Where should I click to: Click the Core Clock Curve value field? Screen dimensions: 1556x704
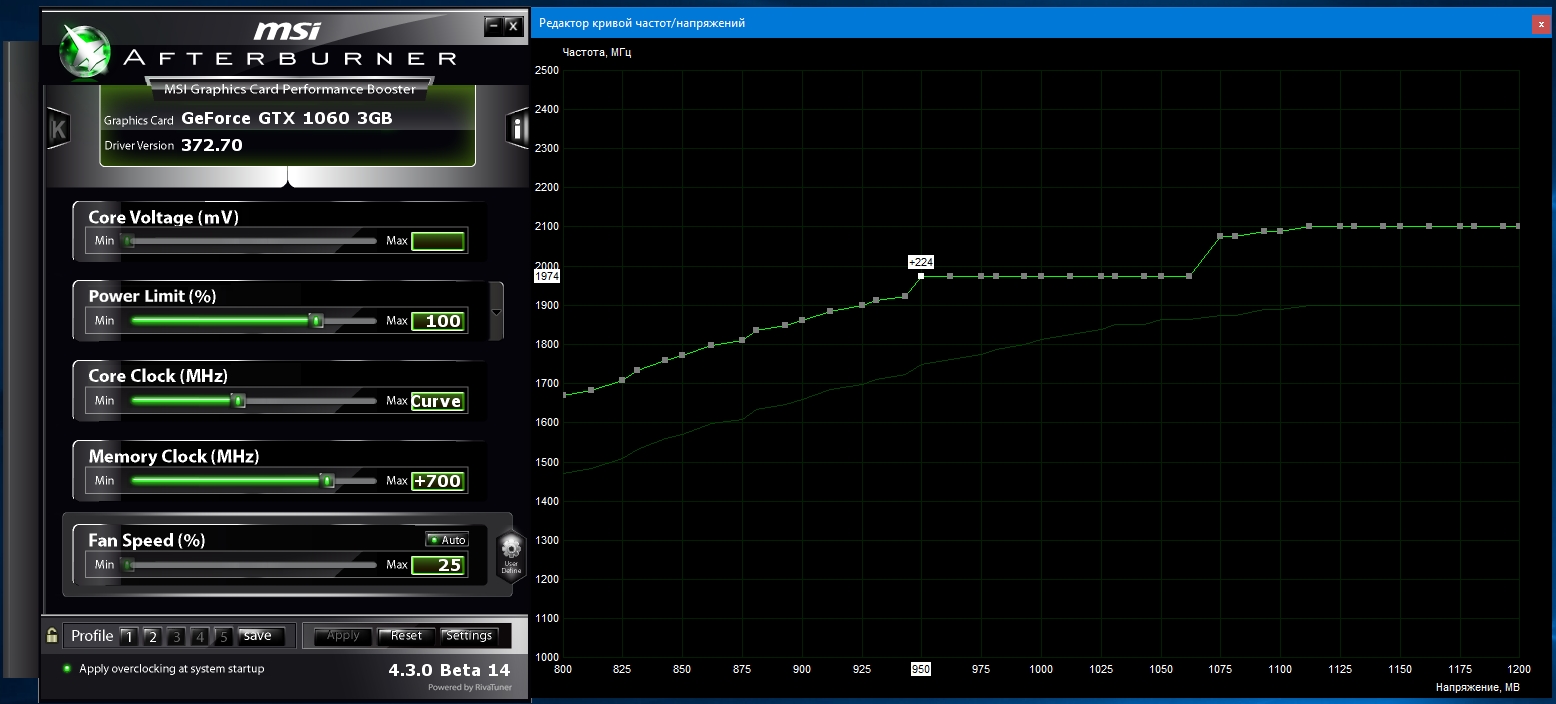[x=438, y=401]
